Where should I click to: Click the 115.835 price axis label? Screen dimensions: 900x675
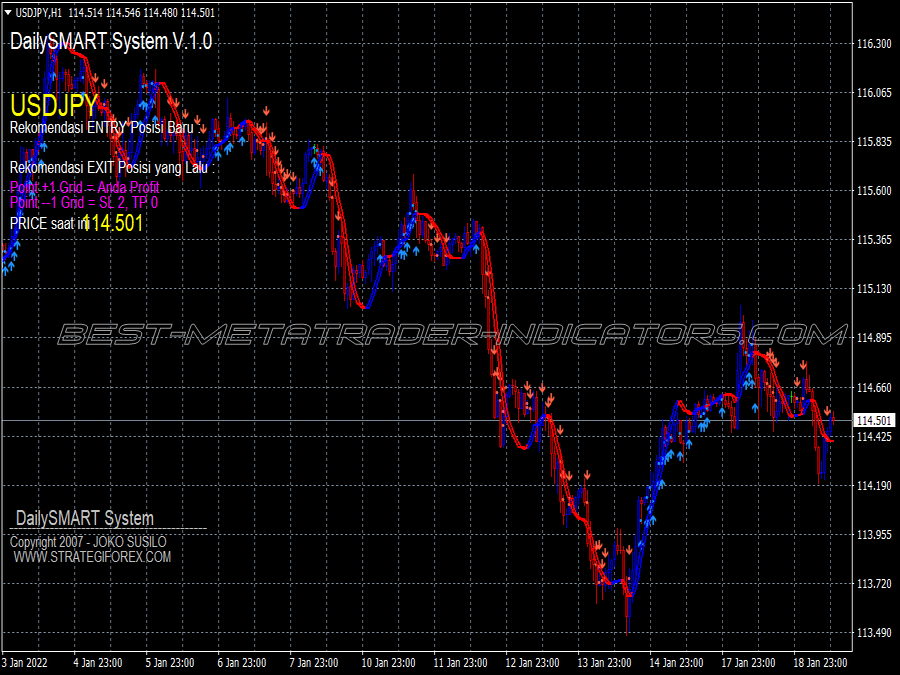point(874,142)
